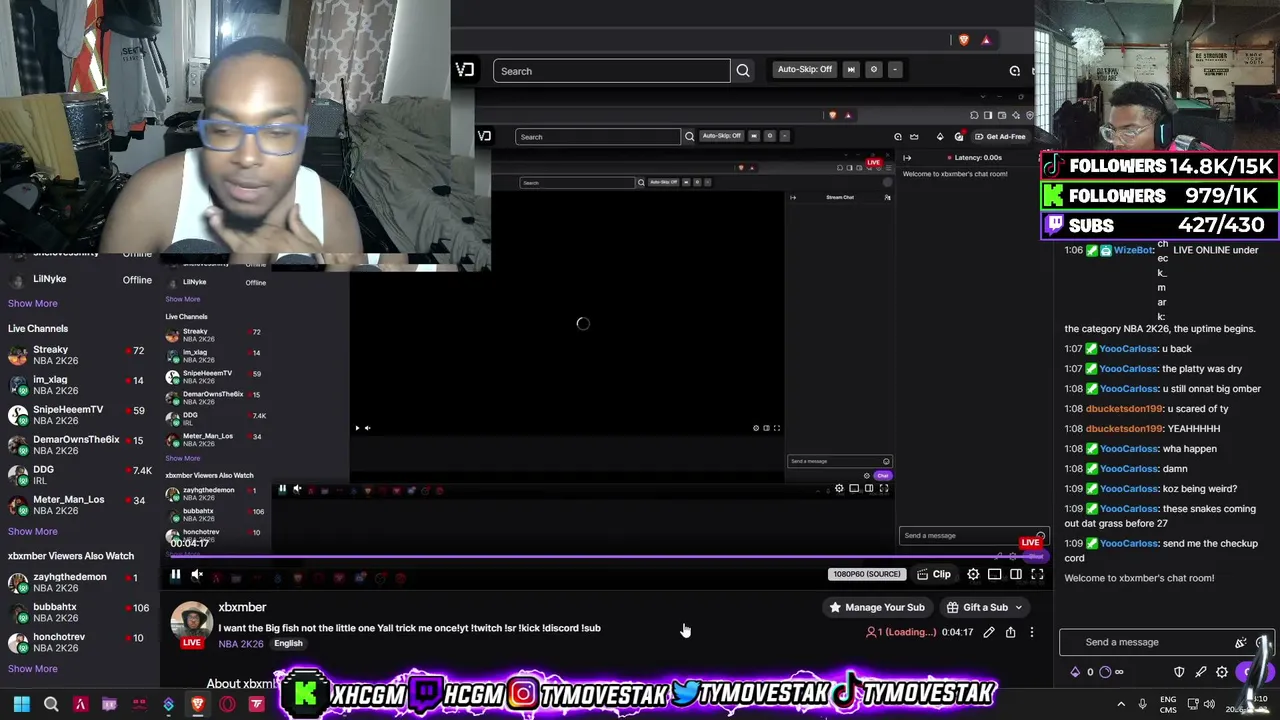
Task: Toggle theater mode in outer player
Action: [1016, 575]
